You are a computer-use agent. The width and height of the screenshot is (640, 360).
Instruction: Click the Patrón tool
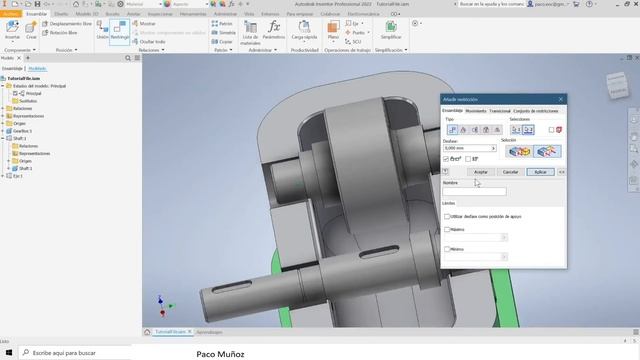tap(222, 24)
